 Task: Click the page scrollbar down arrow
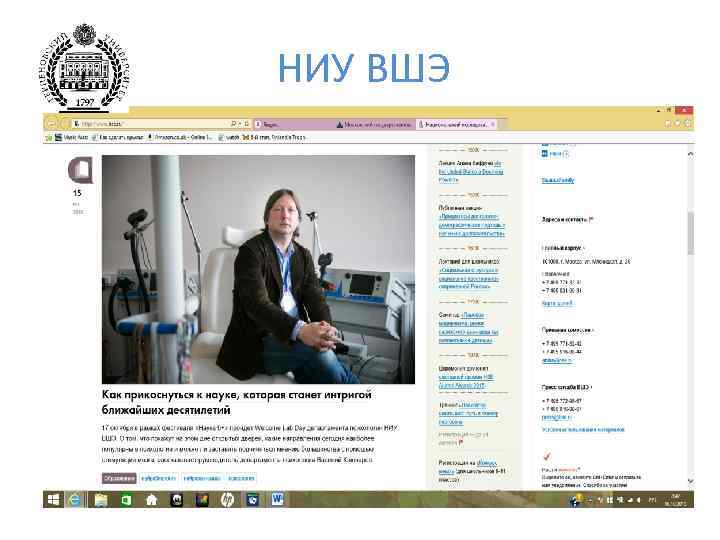690,481
